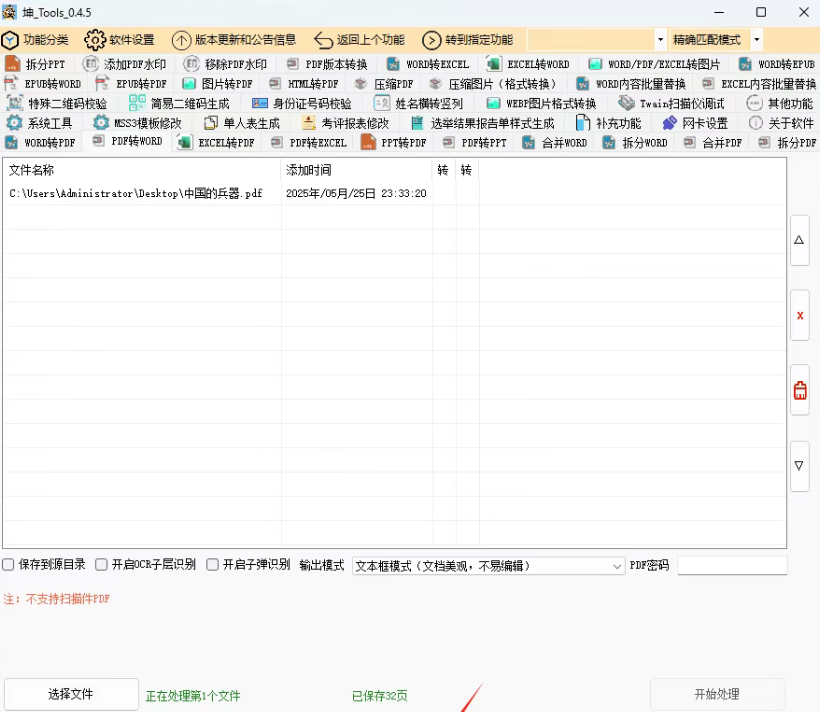Open the 输出模式 dropdown

coord(618,564)
